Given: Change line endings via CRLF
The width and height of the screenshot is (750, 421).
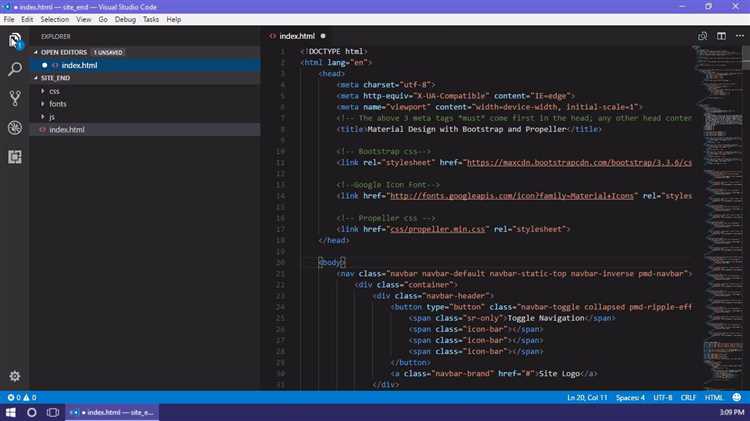Looking at the screenshot, I should coord(688,398).
